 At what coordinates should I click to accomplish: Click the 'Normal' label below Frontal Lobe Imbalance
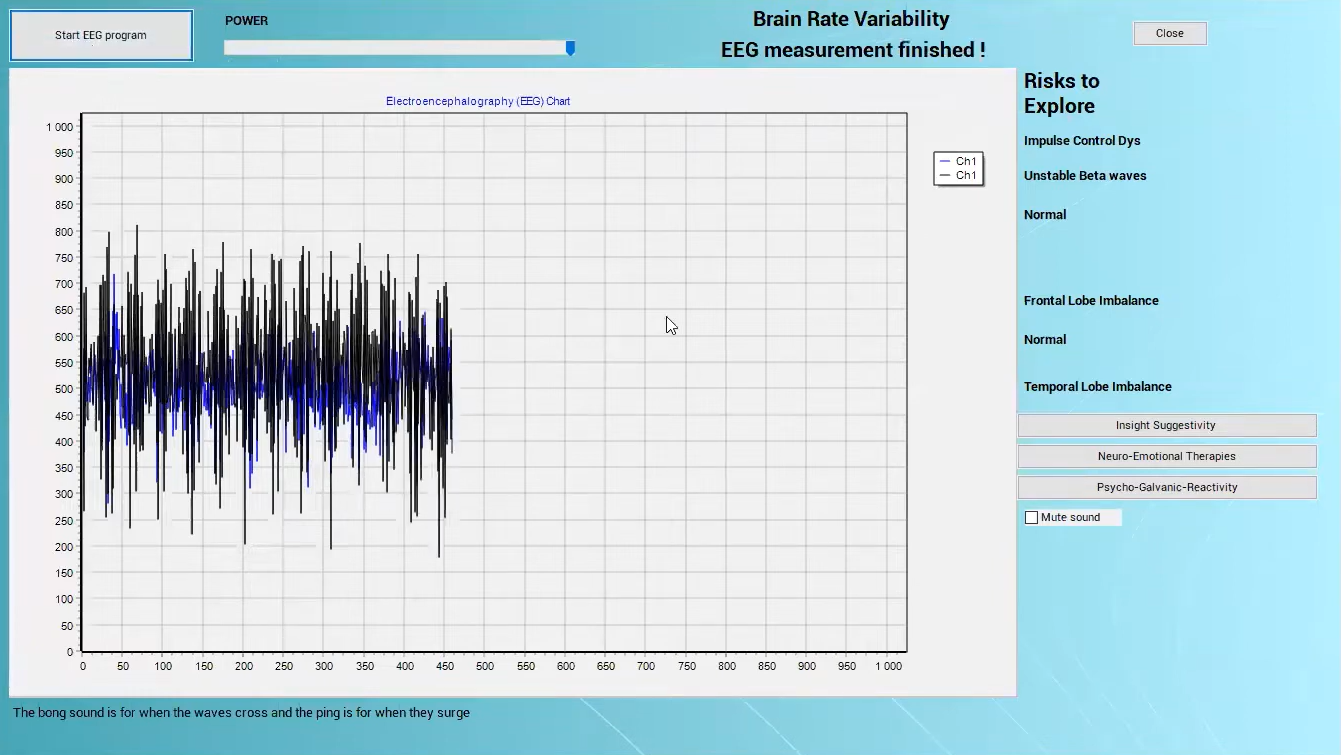click(x=1045, y=340)
